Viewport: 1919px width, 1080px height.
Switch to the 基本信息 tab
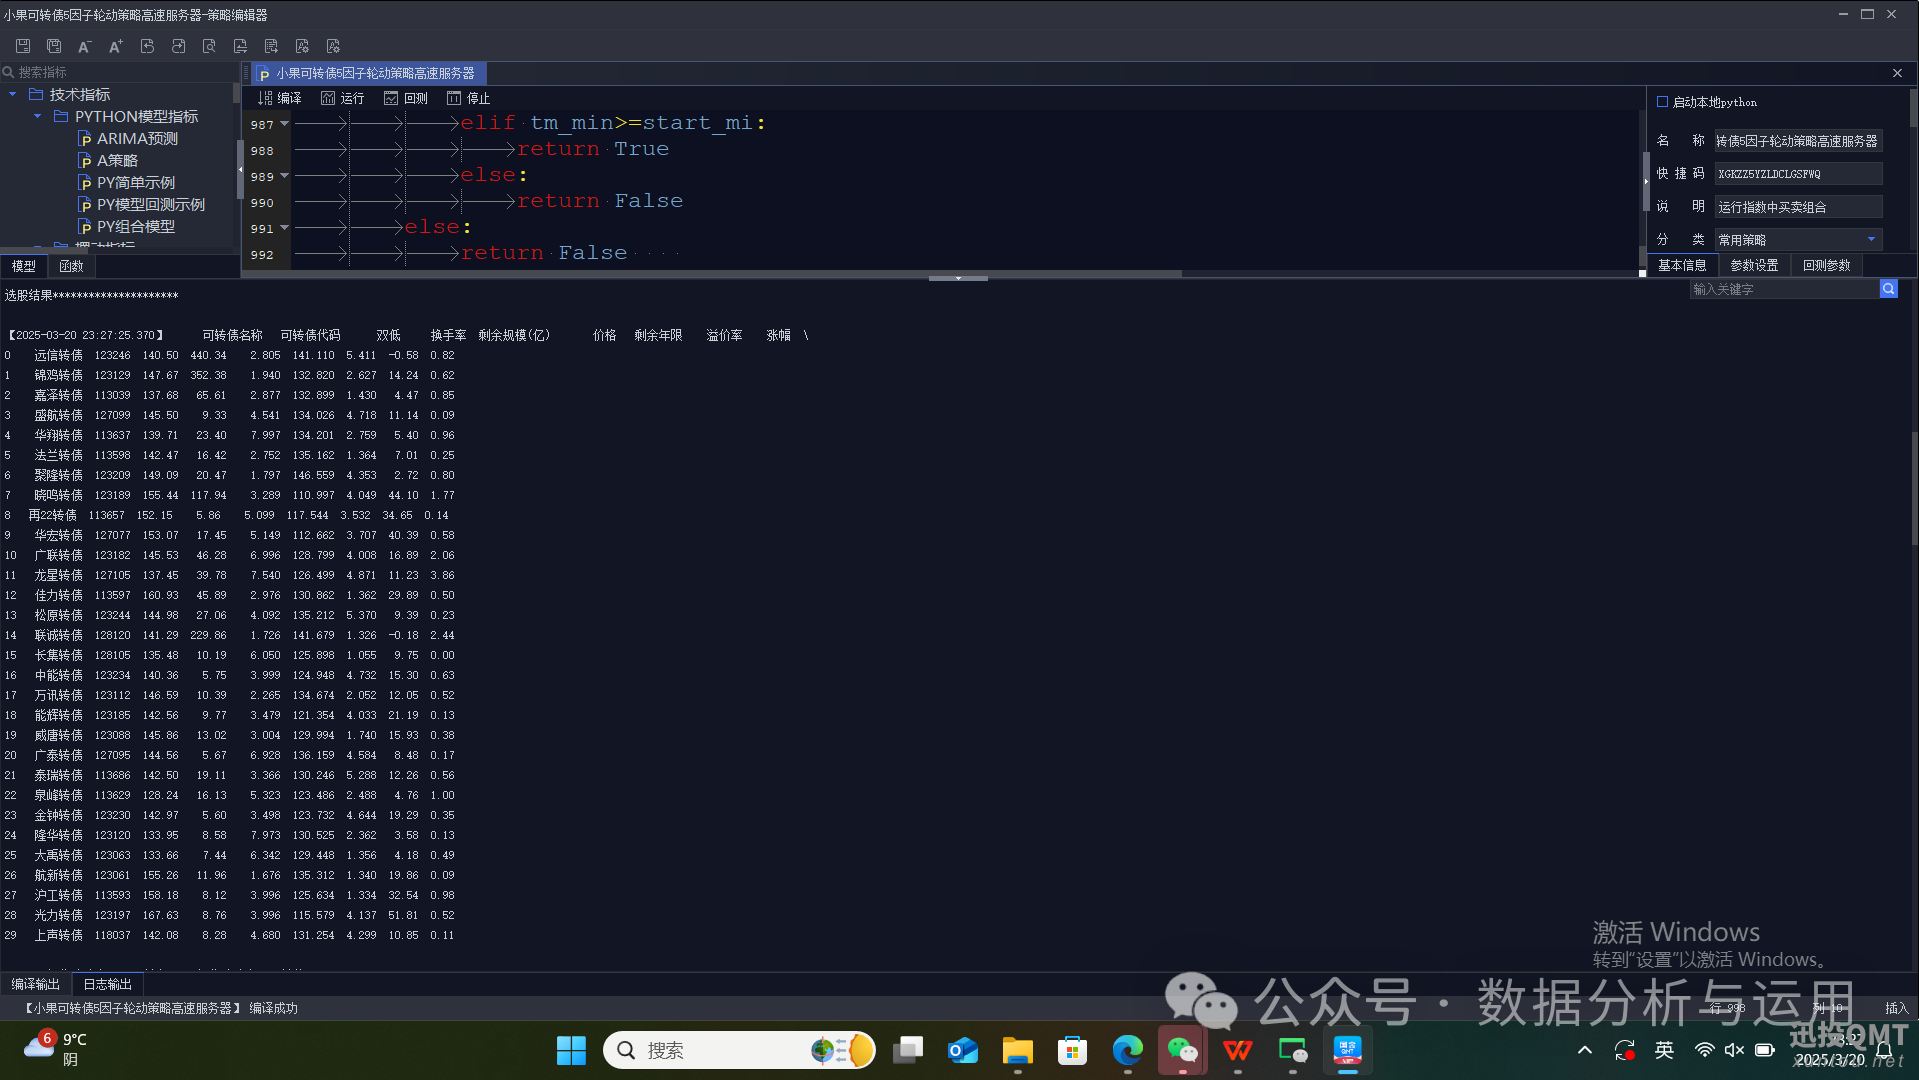coord(1682,265)
